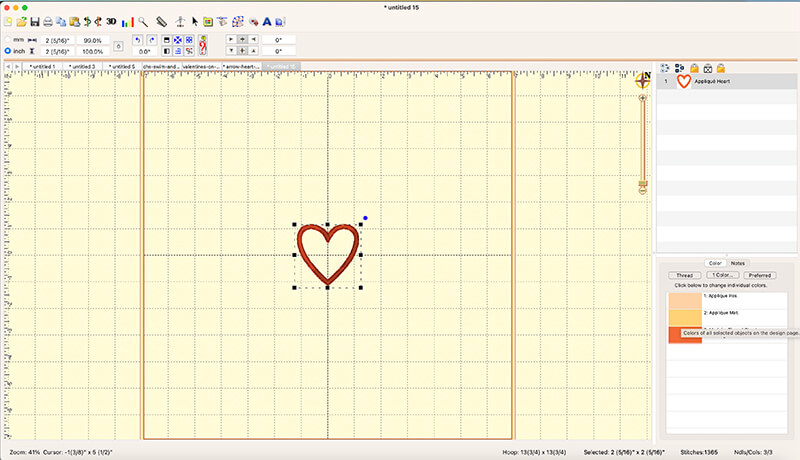Open the untitled 3 document tab

82,66
